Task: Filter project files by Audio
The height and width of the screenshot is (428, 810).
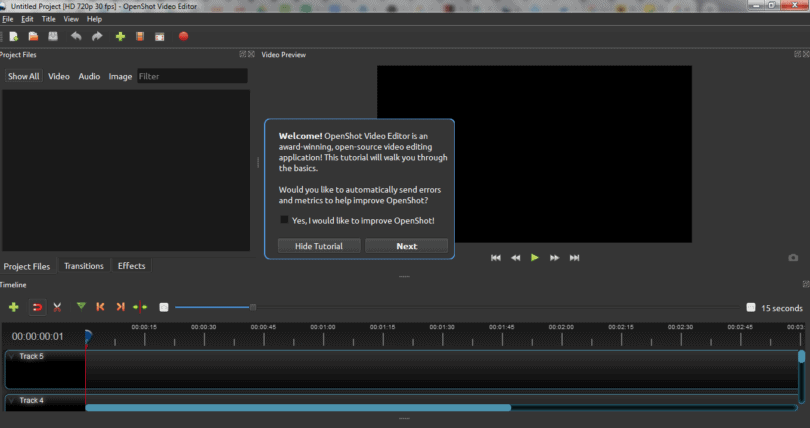Action: 89,76
